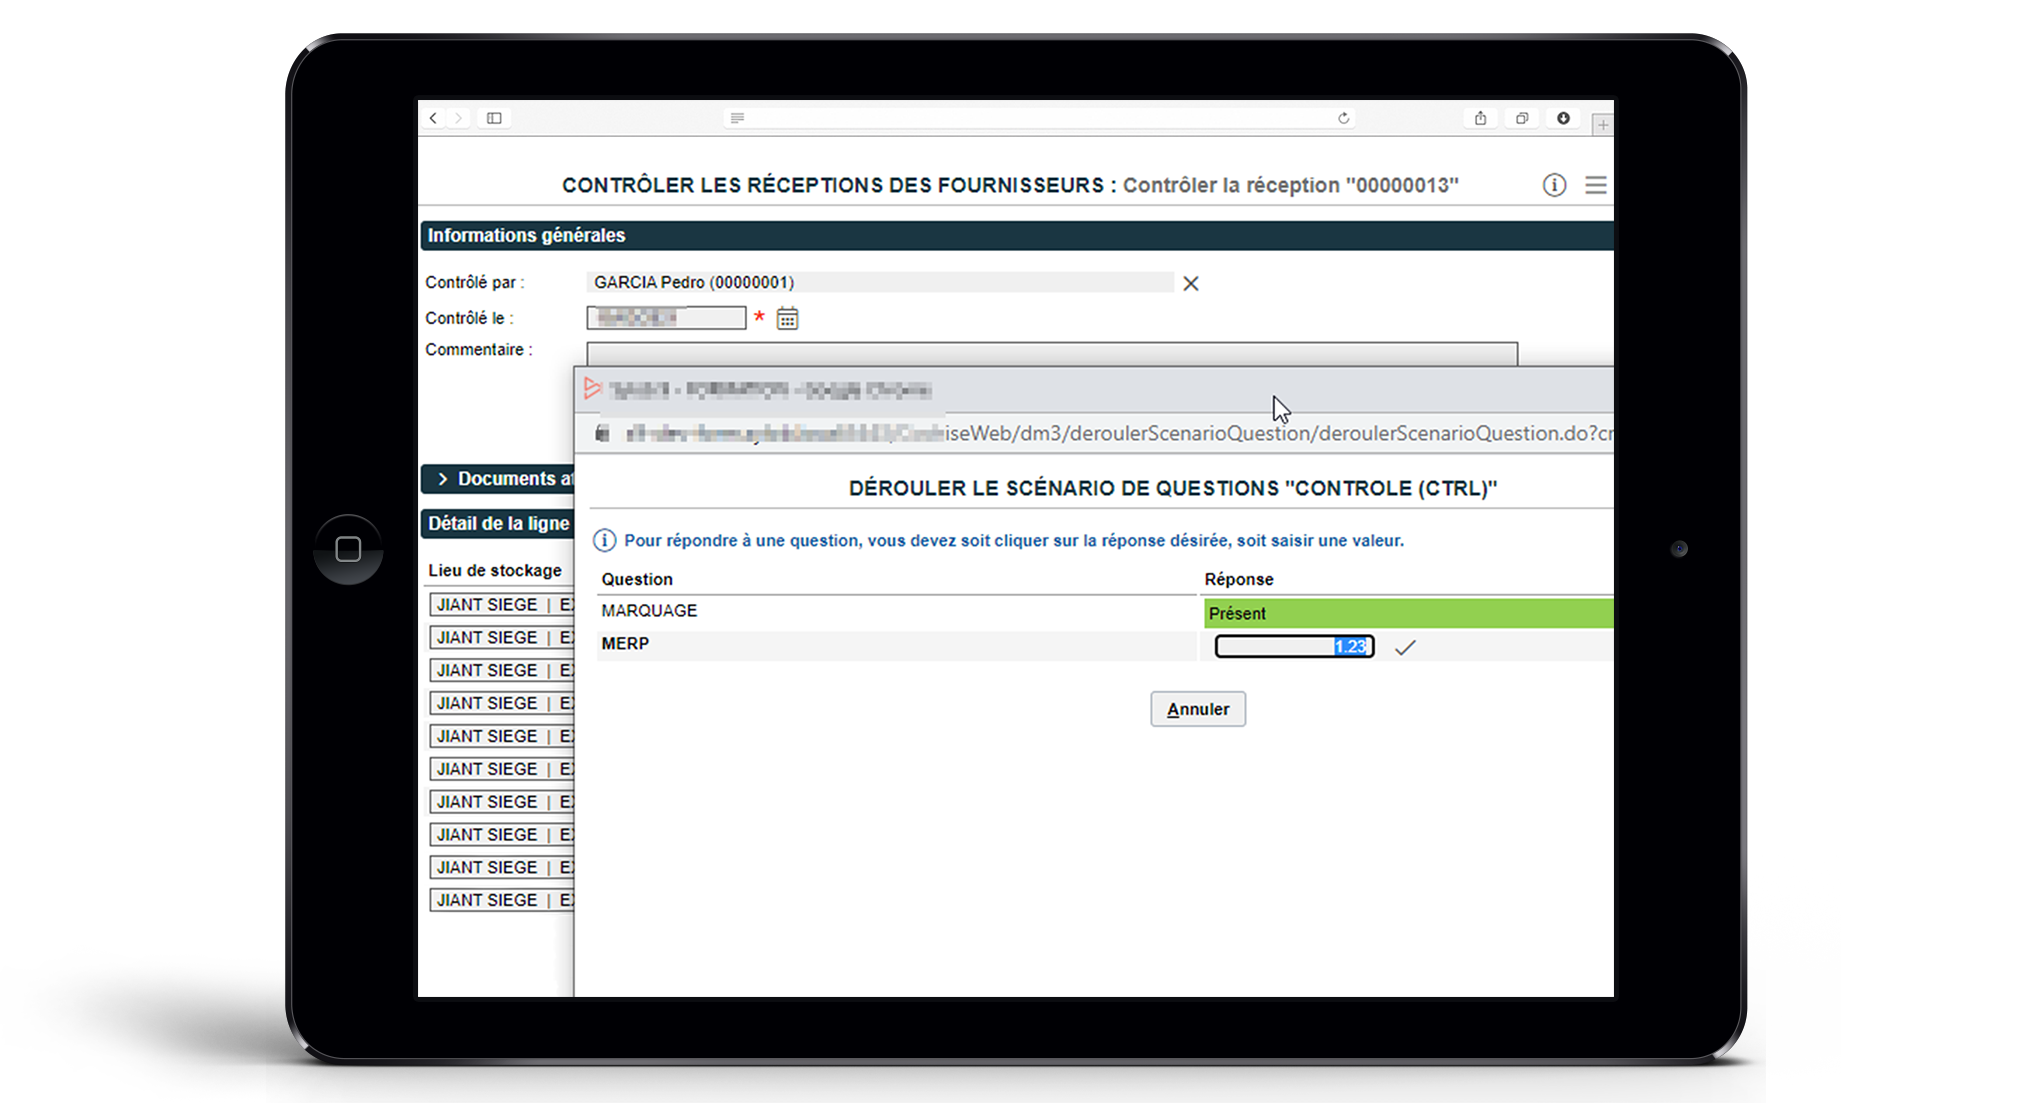Validate MERP value with checkmark icon
This screenshot has height=1103, width=2026.
tap(1405, 647)
